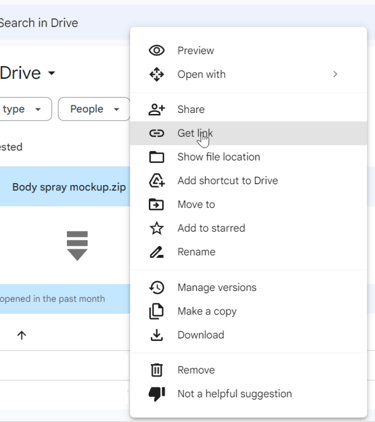Viewport: 375px width, 422px height.
Task: Click the Download arrow icon
Action: coord(156,335)
